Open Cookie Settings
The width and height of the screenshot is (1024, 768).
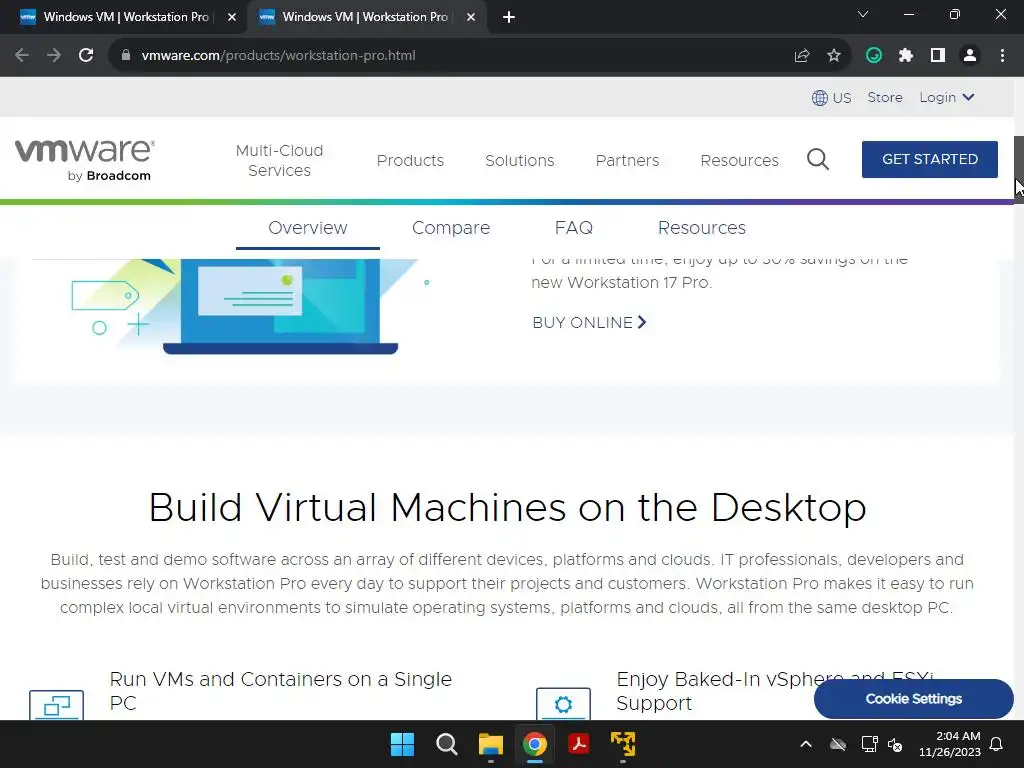click(x=914, y=699)
